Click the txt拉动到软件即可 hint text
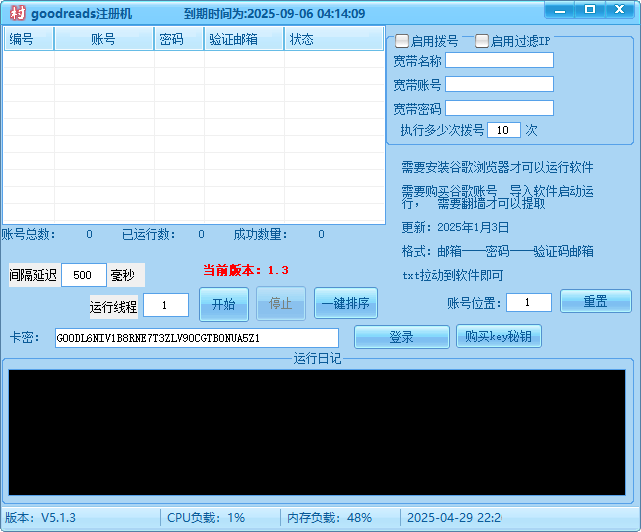The image size is (641, 532). [453, 275]
